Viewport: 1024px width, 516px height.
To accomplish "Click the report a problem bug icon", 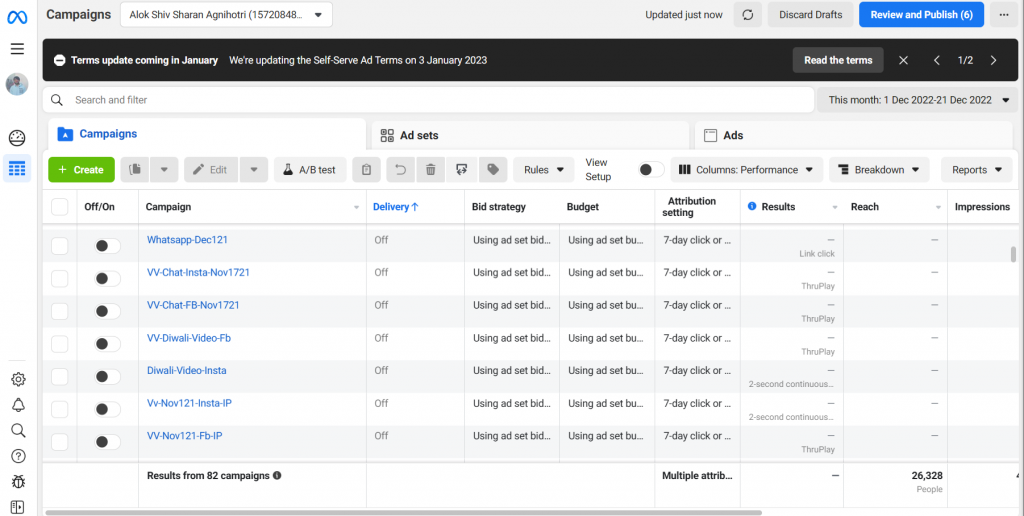I will (x=18, y=482).
